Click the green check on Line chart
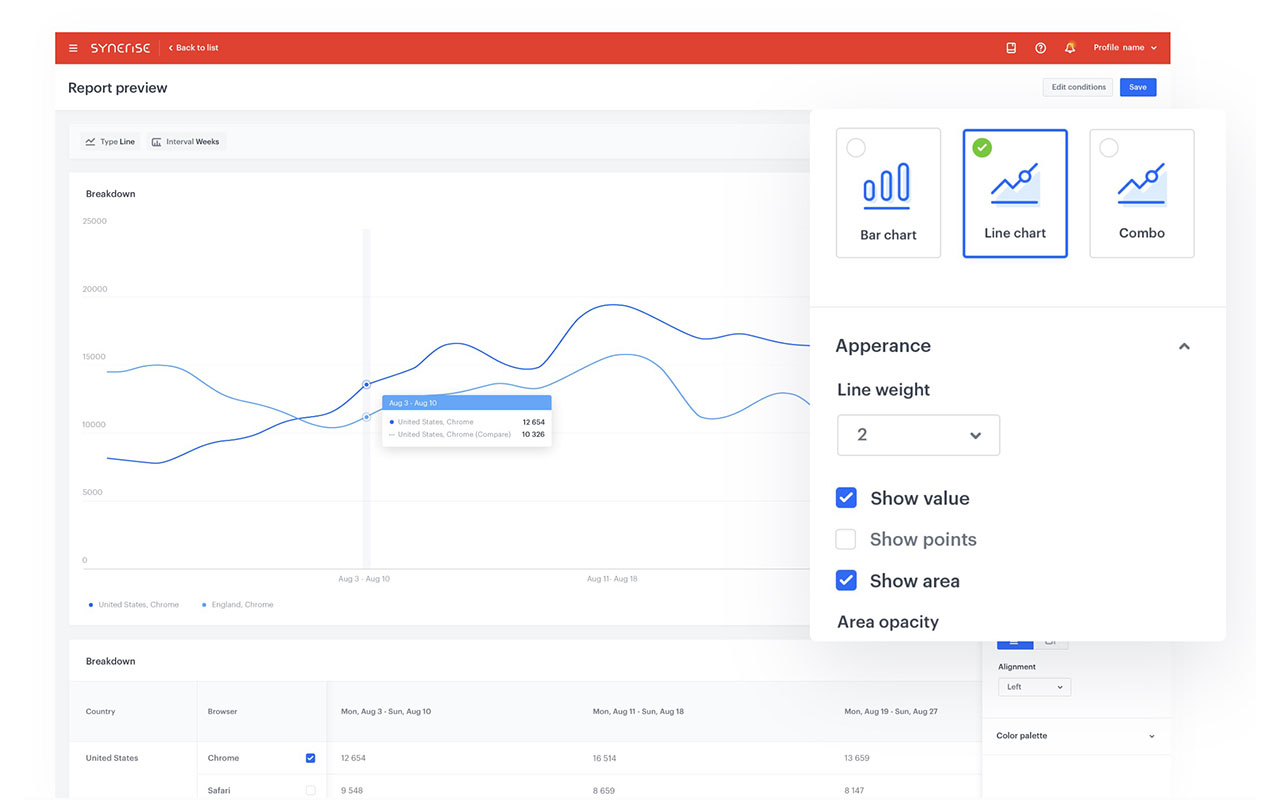 pos(982,148)
